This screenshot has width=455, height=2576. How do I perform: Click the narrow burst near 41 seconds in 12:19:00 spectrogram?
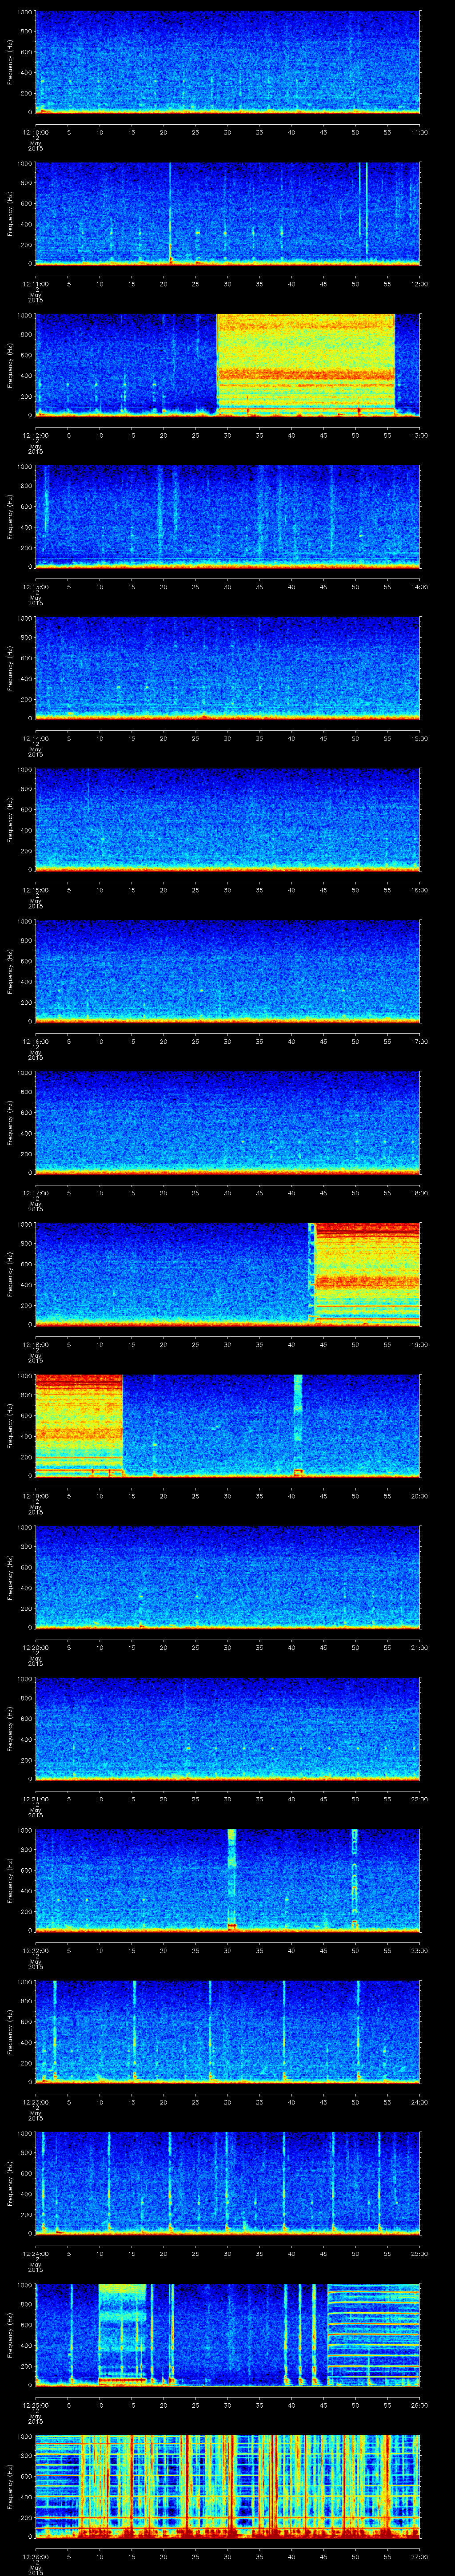point(298,1425)
